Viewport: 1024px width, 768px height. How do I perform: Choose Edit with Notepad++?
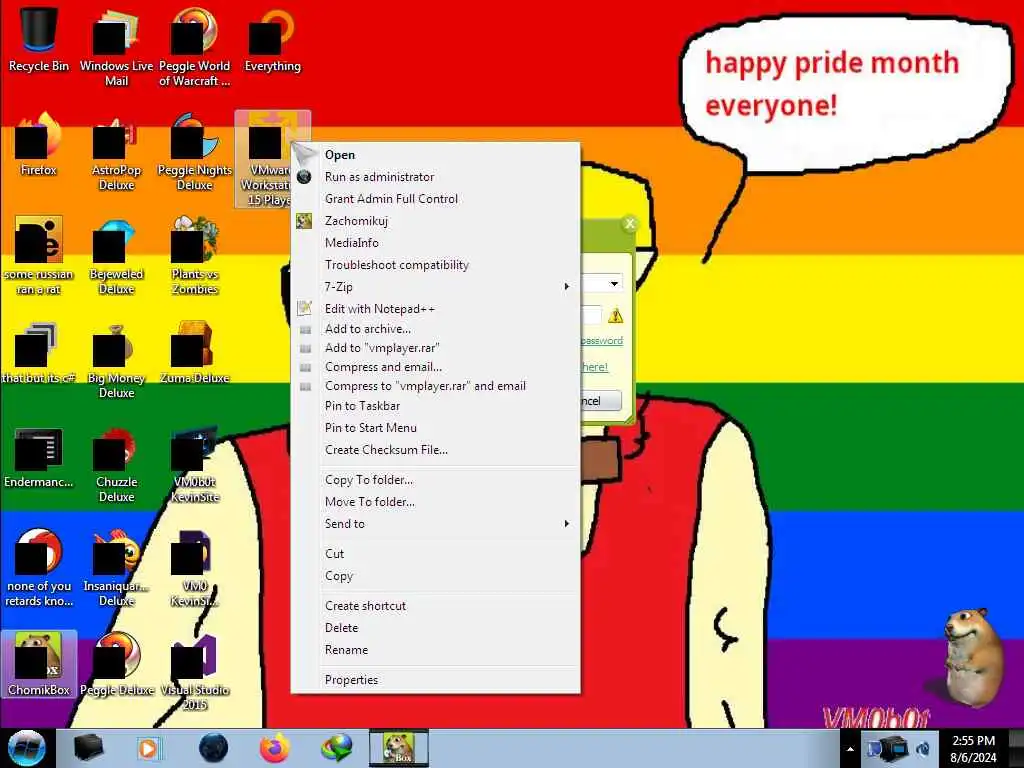[x=435, y=309]
